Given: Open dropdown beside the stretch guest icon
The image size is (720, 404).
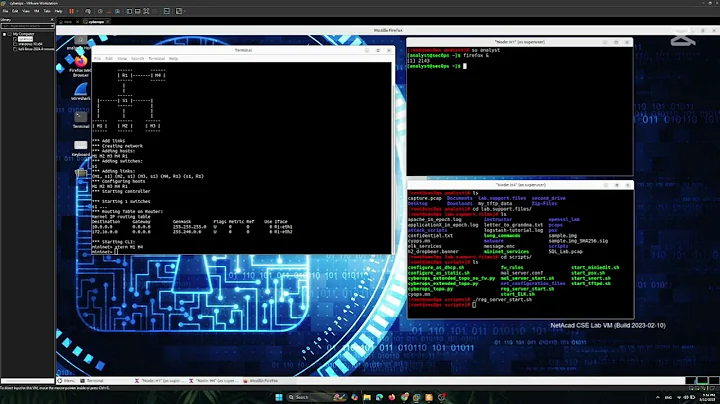Looking at the screenshot, I should pyautogui.click(x=184, y=11).
